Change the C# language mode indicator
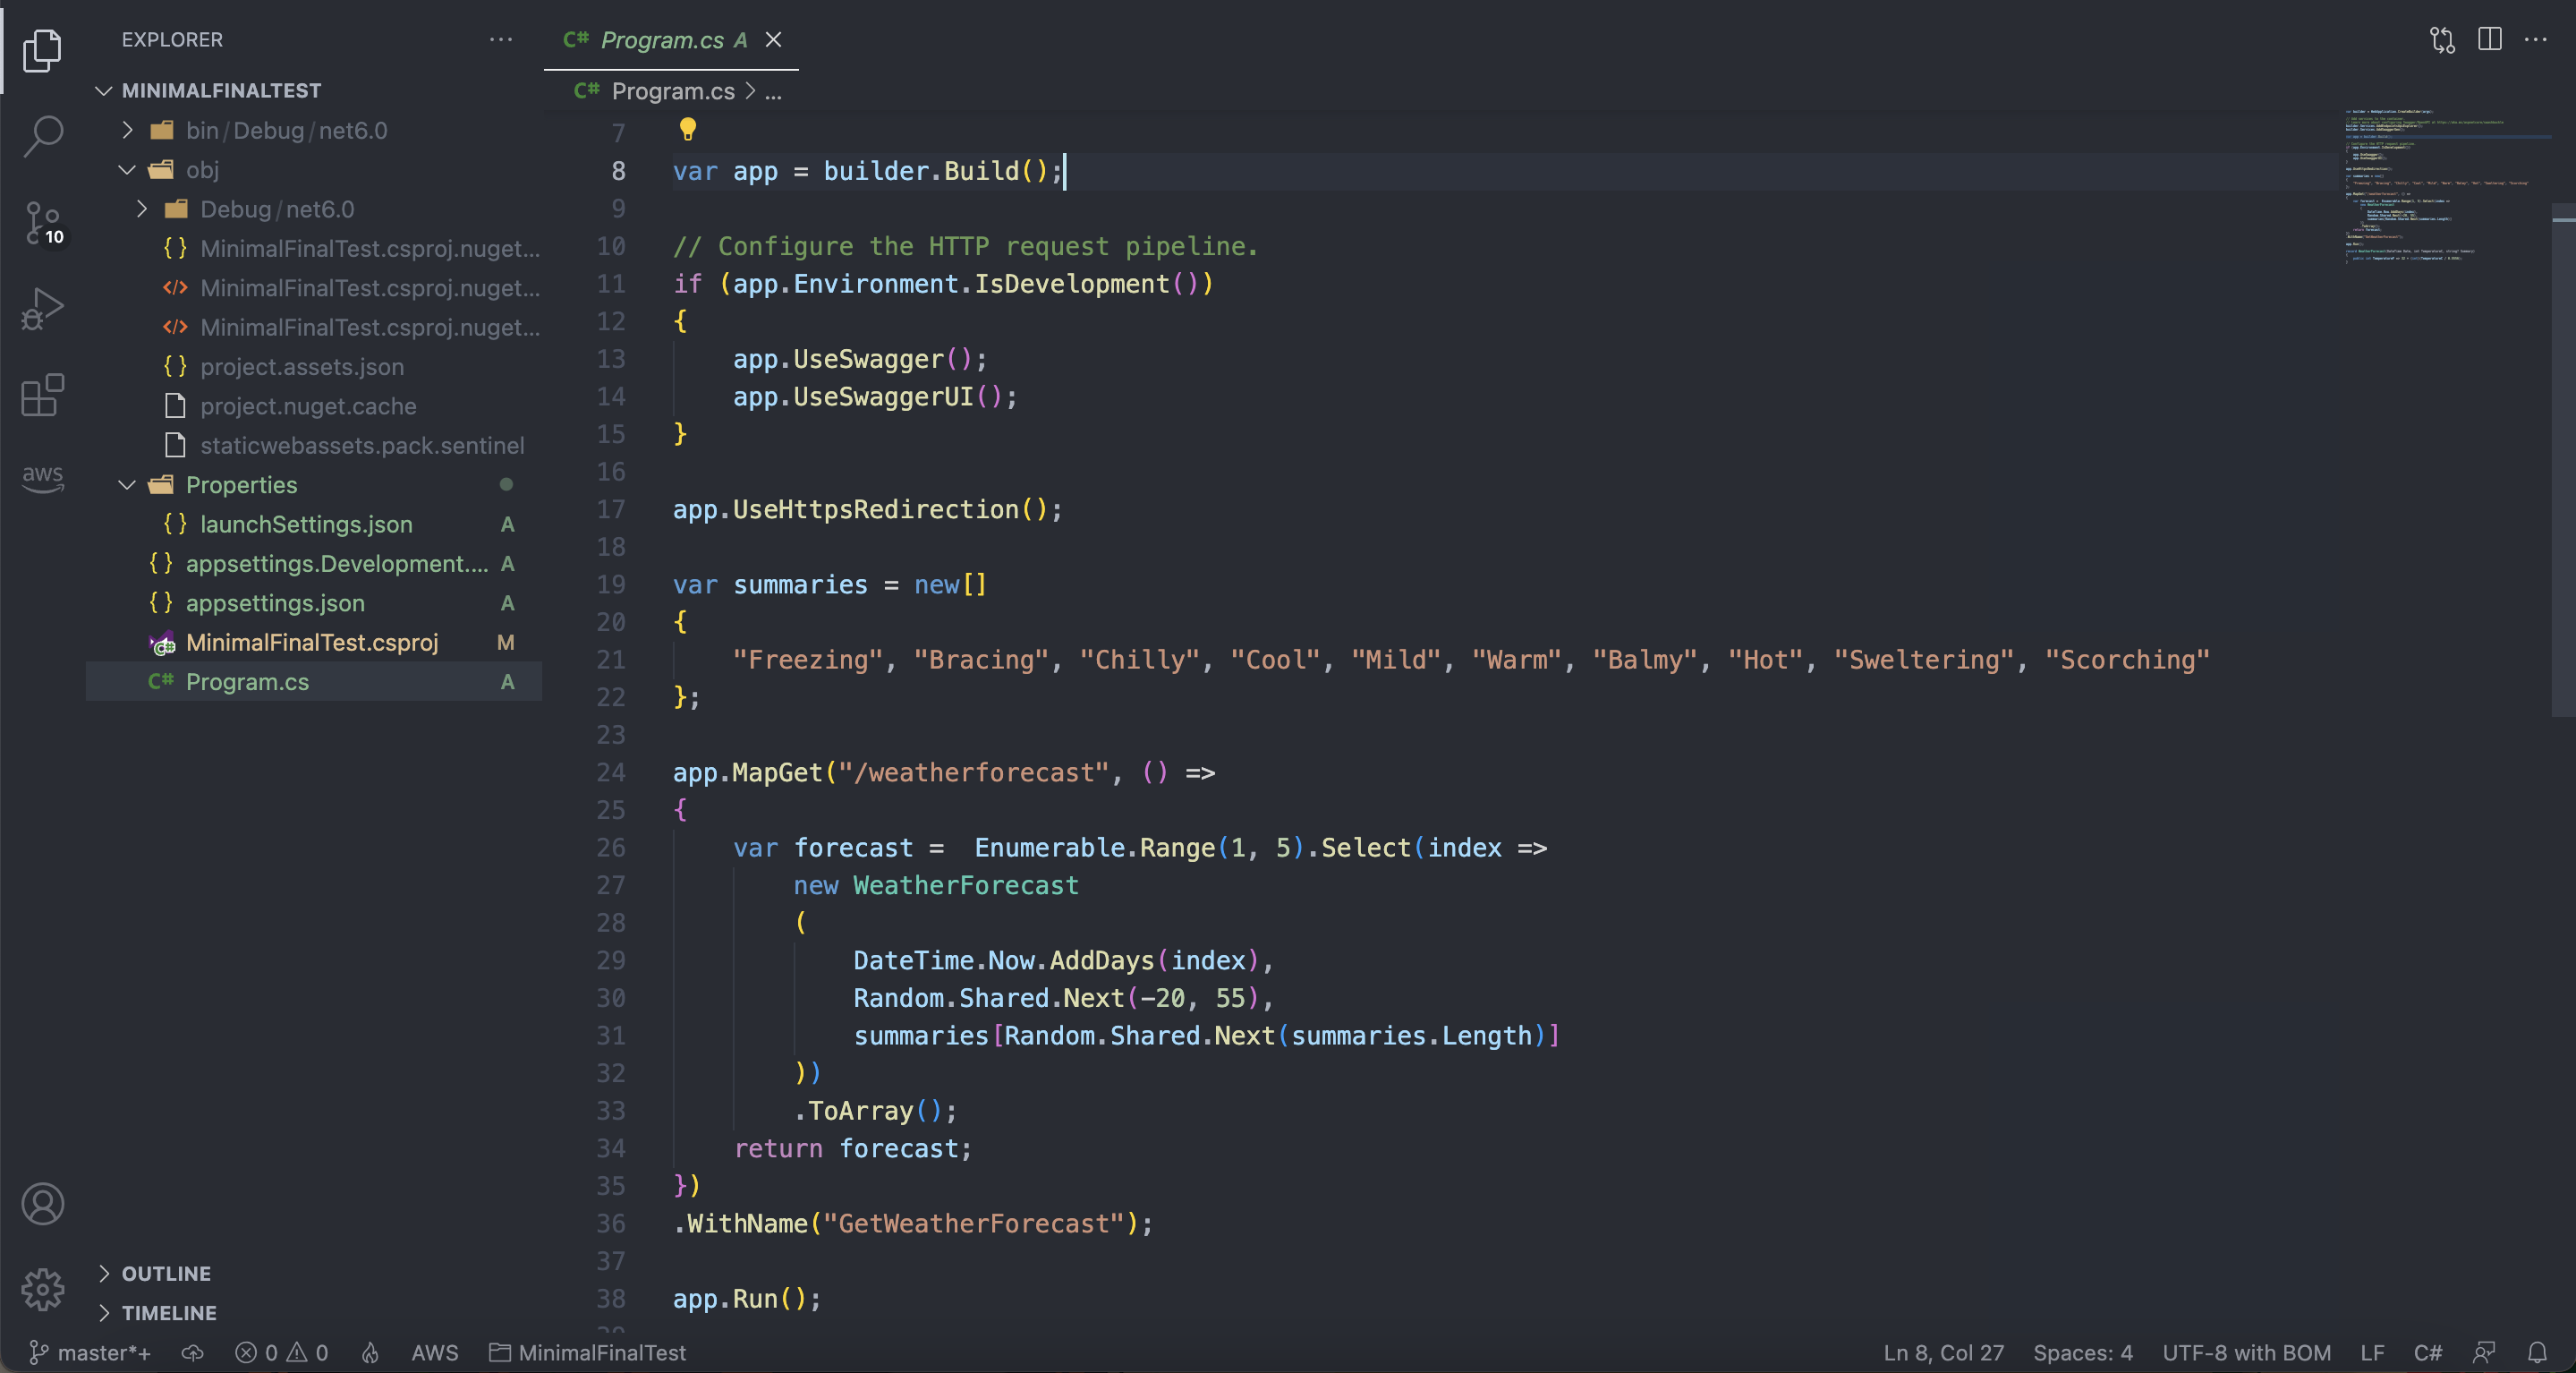Image resolution: width=2576 pixels, height=1373 pixels. tap(2427, 1352)
